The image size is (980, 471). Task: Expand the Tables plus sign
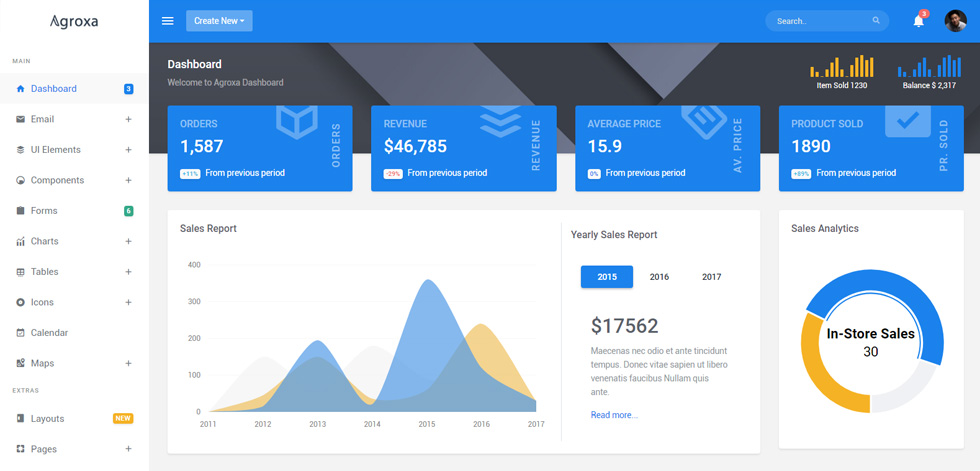128,272
